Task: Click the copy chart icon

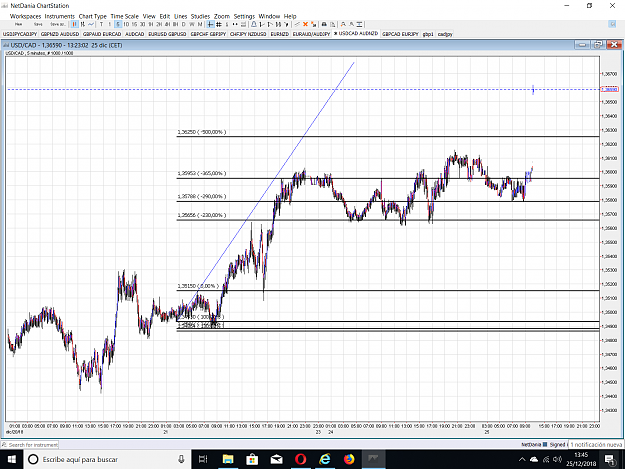Action: [x=332, y=24]
